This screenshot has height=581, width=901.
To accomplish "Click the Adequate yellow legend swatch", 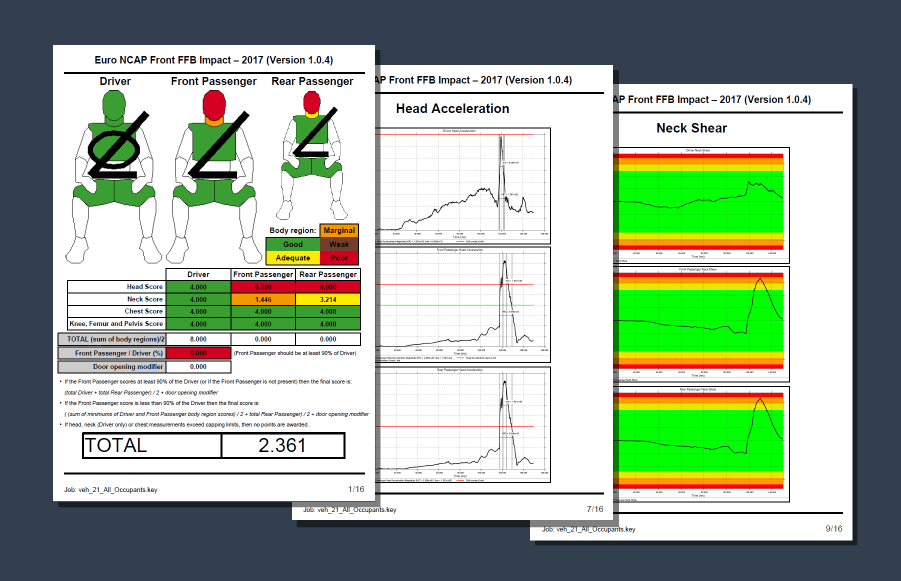I will 293,257.
